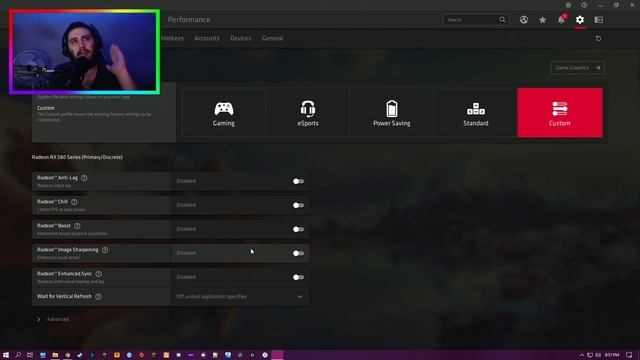
Task: Show hidden system tray icons chevron
Action: click(x=582, y=355)
